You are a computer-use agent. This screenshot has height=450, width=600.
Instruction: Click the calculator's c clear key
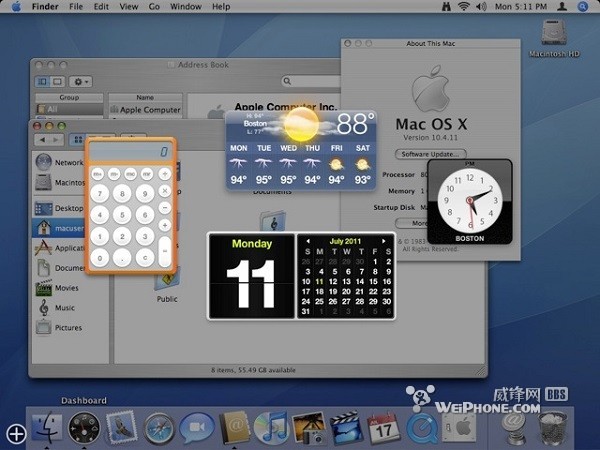(x=145, y=258)
